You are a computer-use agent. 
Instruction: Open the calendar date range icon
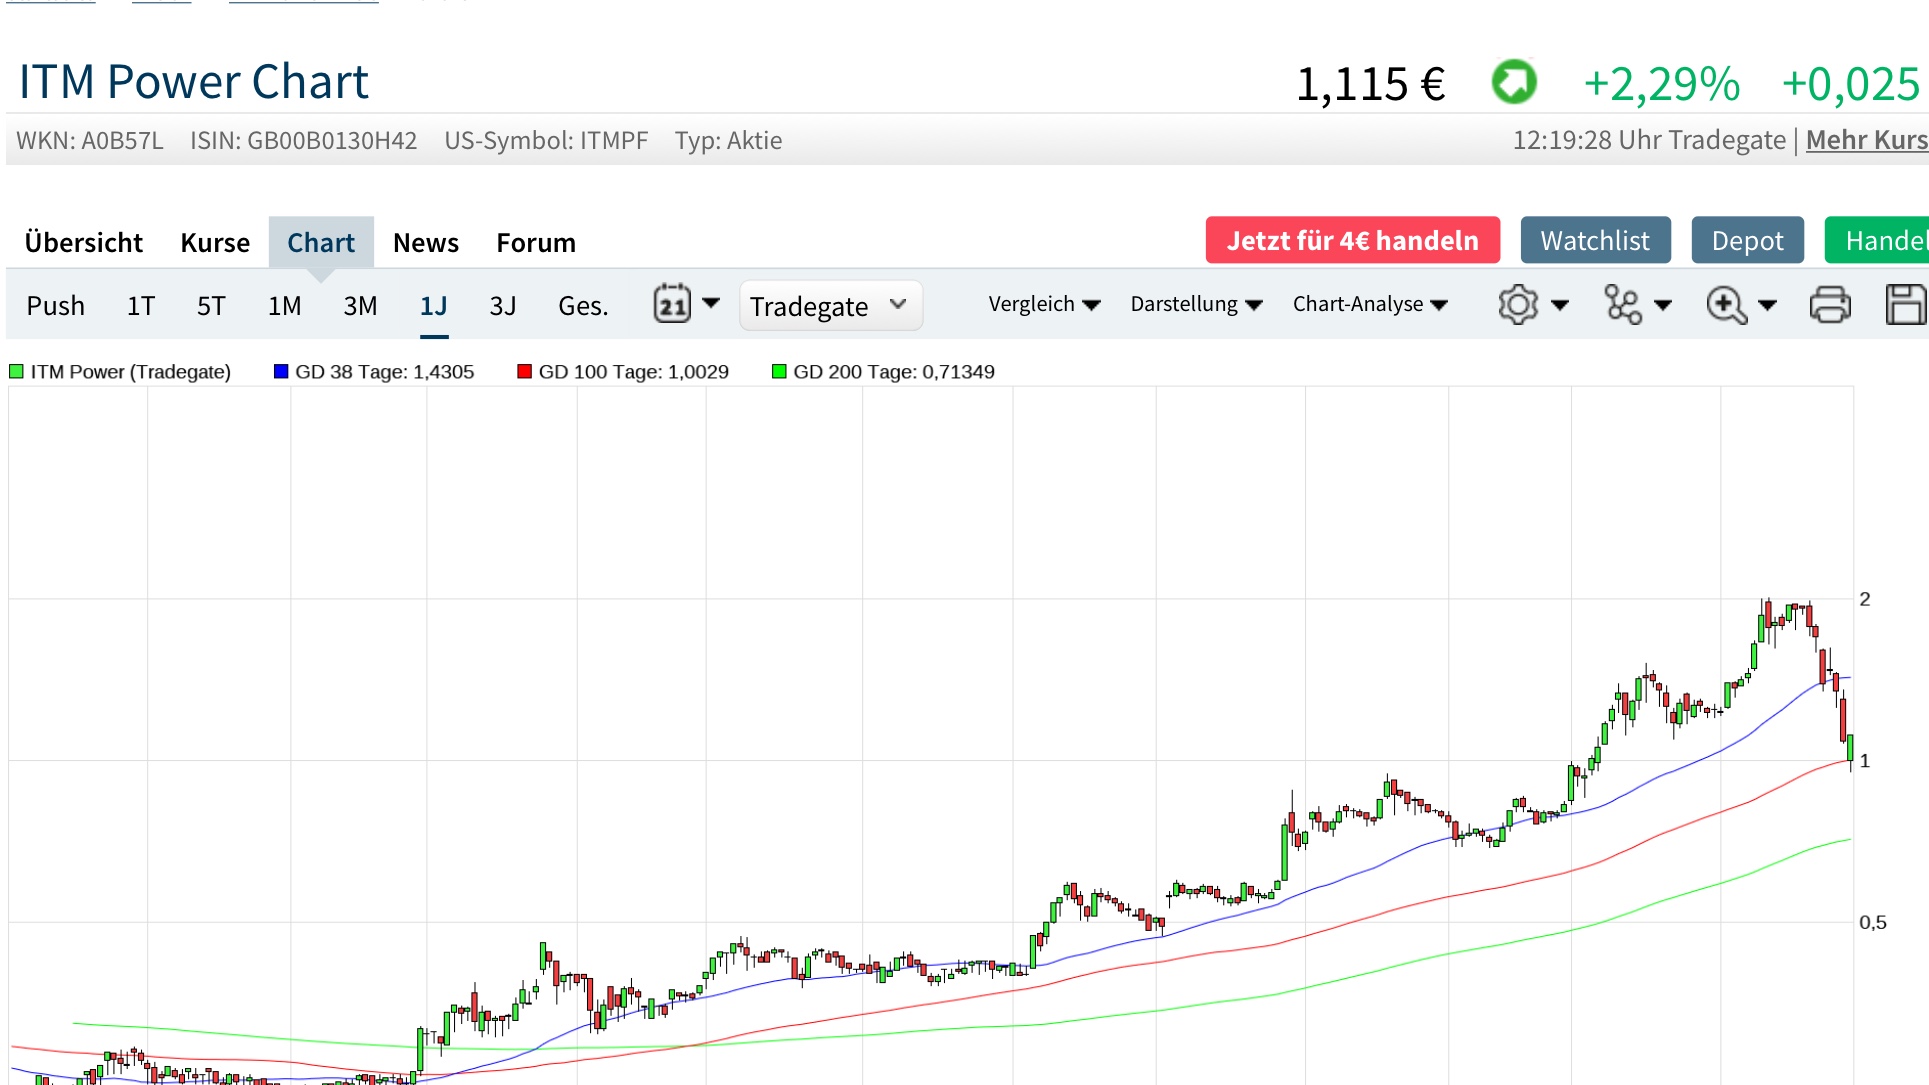click(672, 304)
